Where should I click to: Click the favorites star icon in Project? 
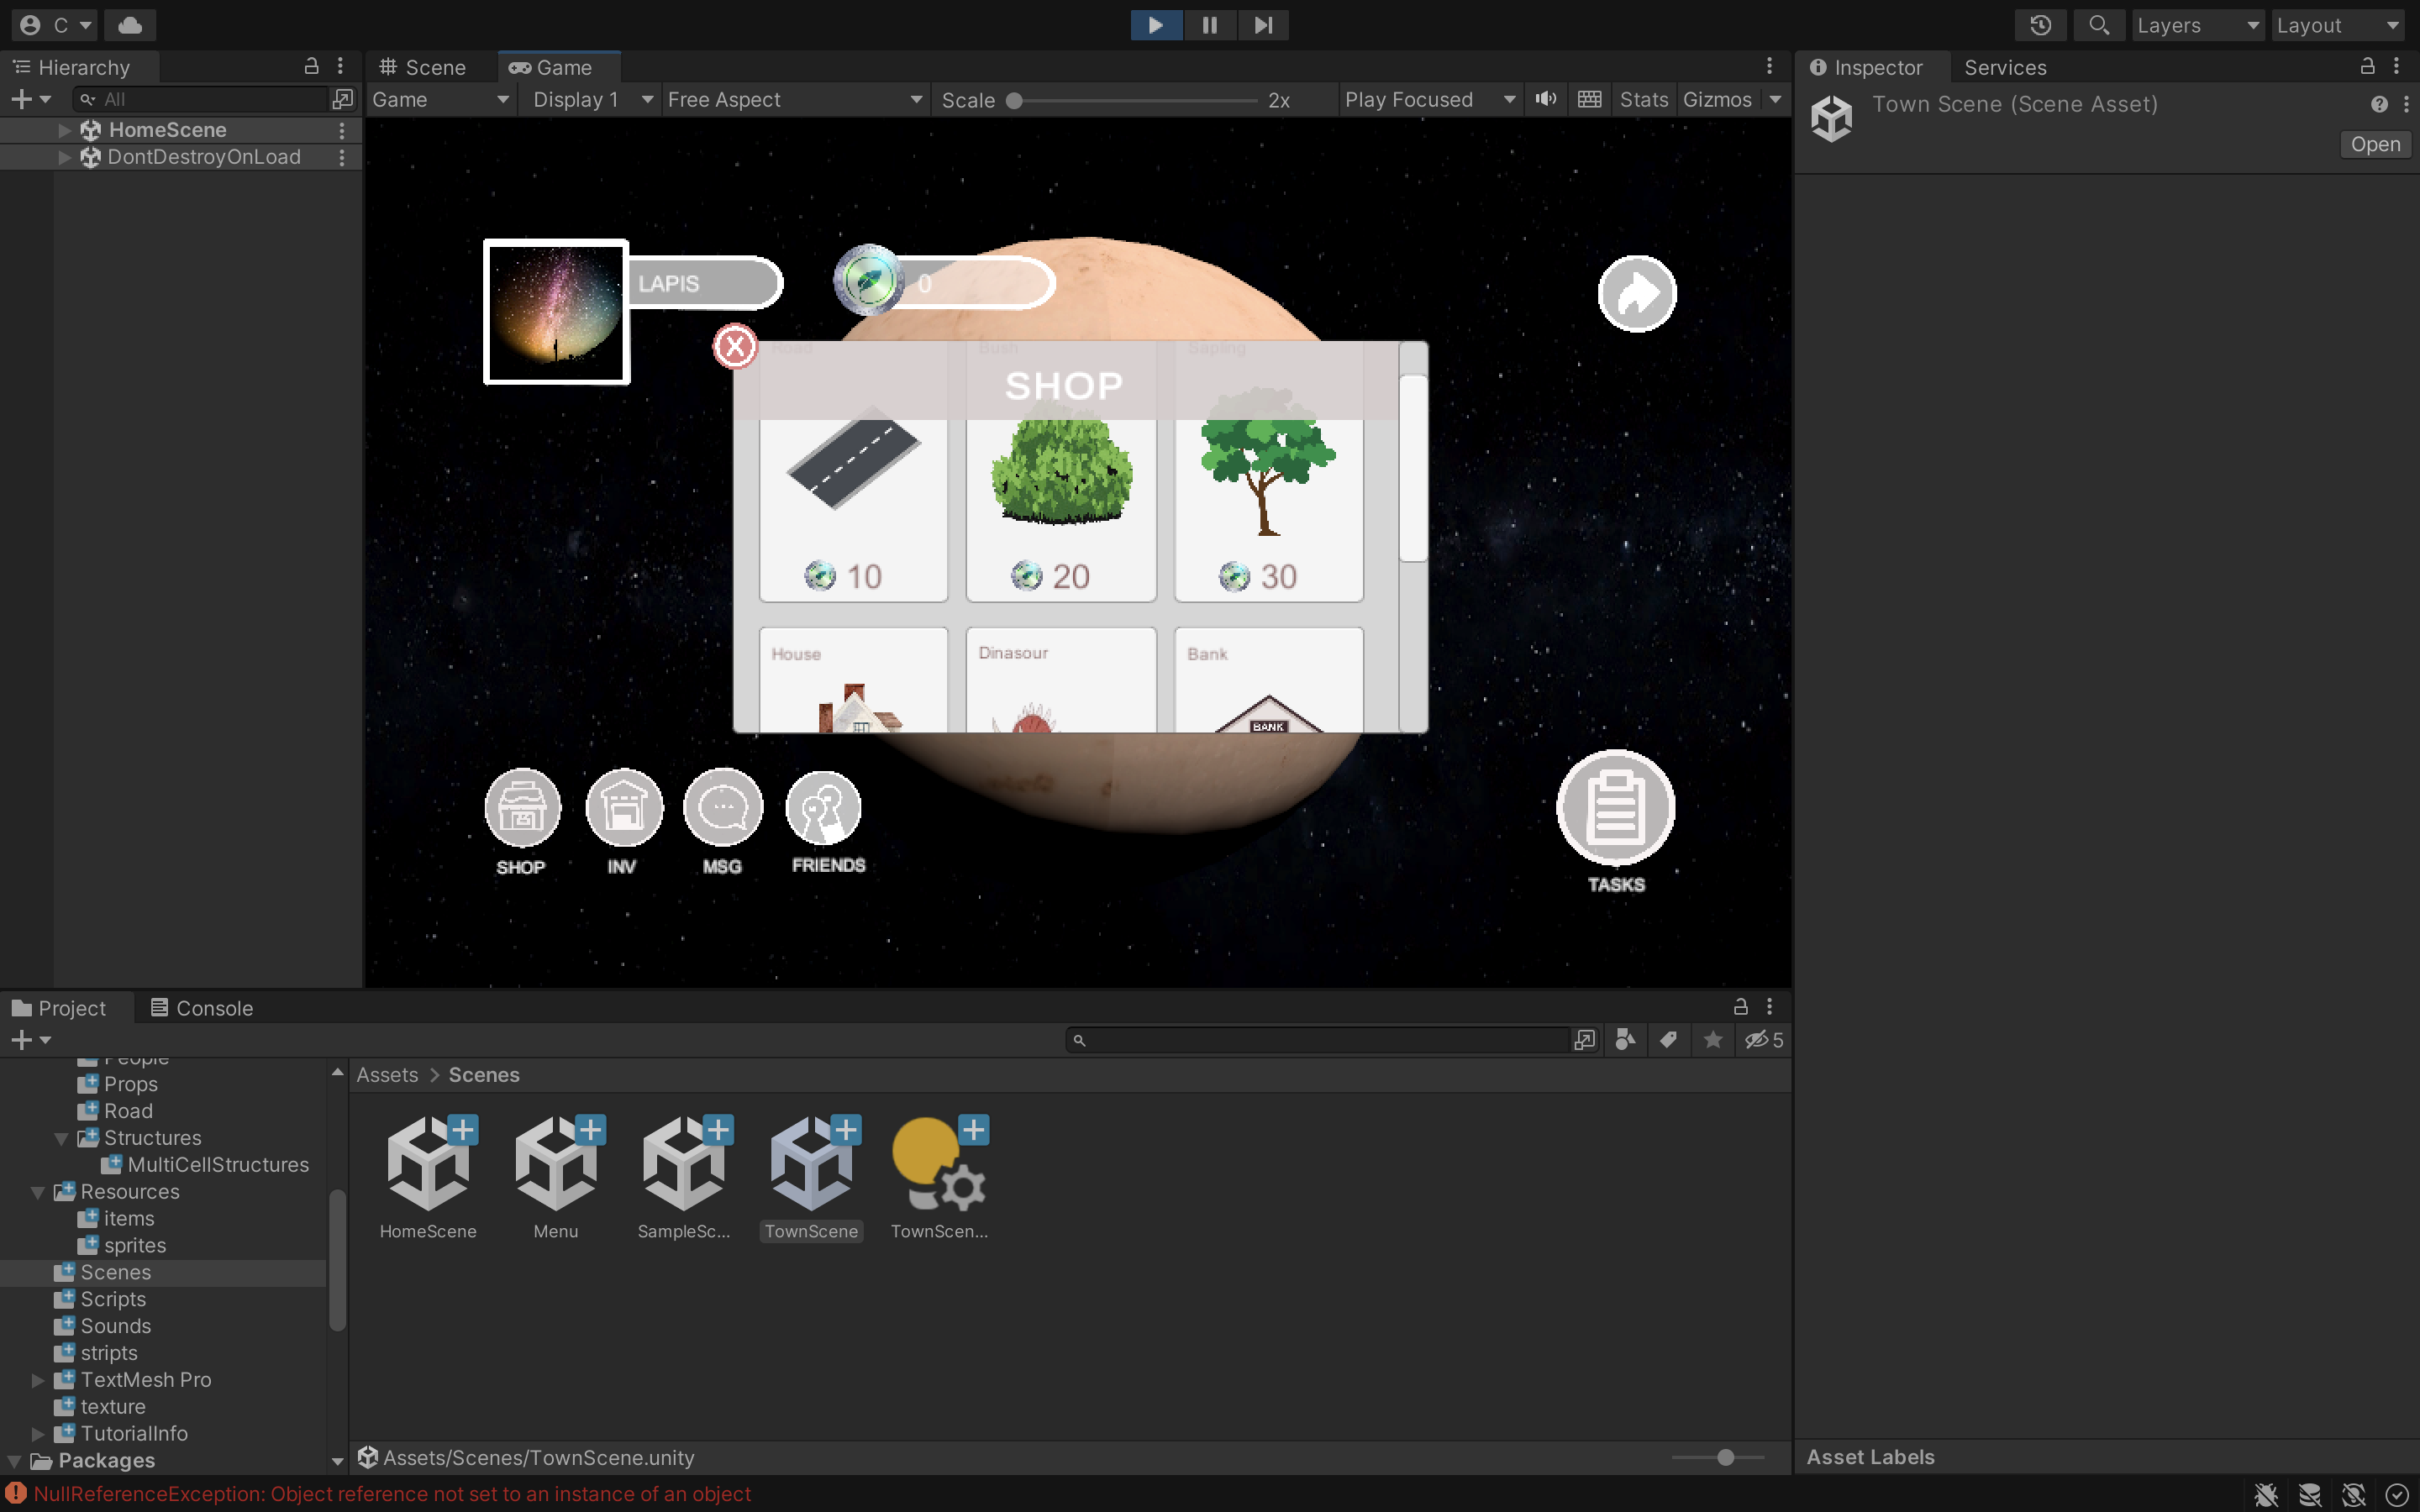tap(1712, 1040)
